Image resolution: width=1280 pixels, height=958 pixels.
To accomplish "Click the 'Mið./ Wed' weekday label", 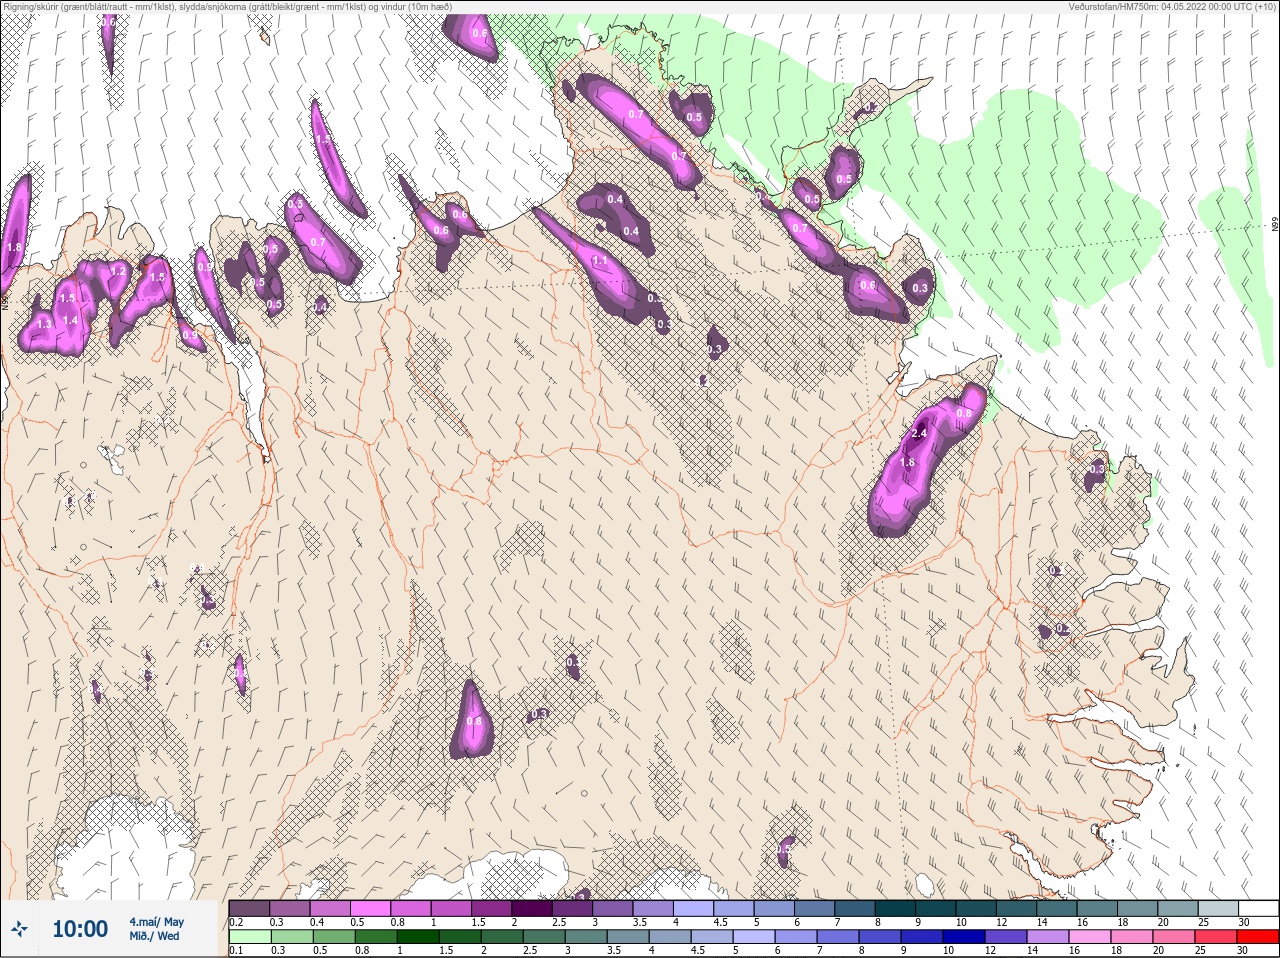I will point(155,937).
